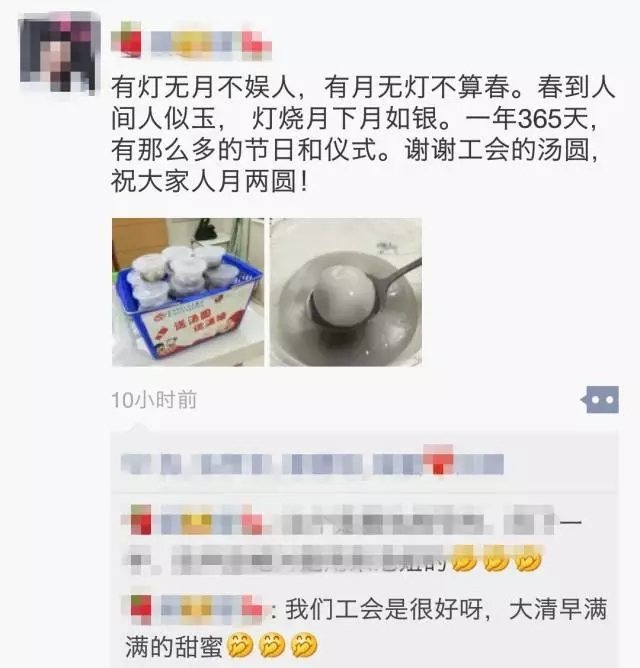The height and width of the screenshot is (668, 640).
Task: Tap the post line 祝大家人月两圆
Action: [209, 181]
